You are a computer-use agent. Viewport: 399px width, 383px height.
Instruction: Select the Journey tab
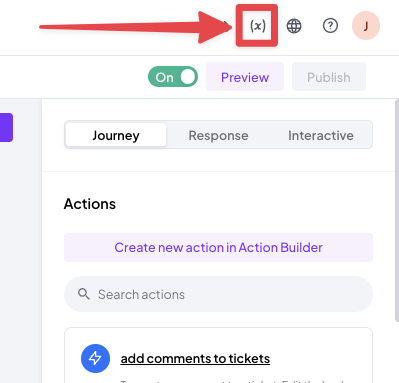click(x=116, y=135)
